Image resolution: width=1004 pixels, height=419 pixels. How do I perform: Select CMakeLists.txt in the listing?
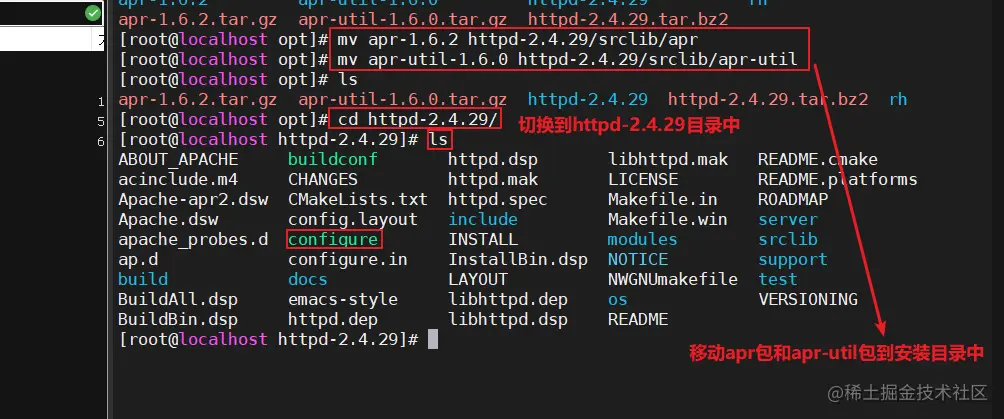coord(358,199)
